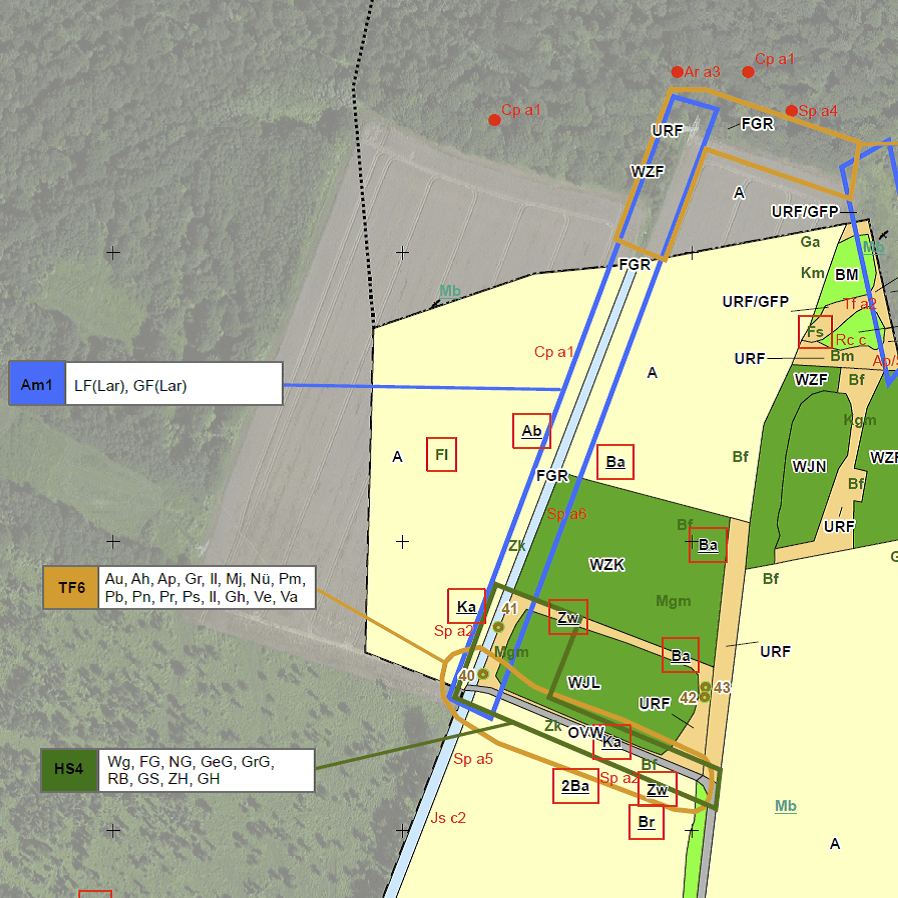898x898 pixels.
Task: Click the red-boxed Ab symbol
Action: tap(532, 431)
